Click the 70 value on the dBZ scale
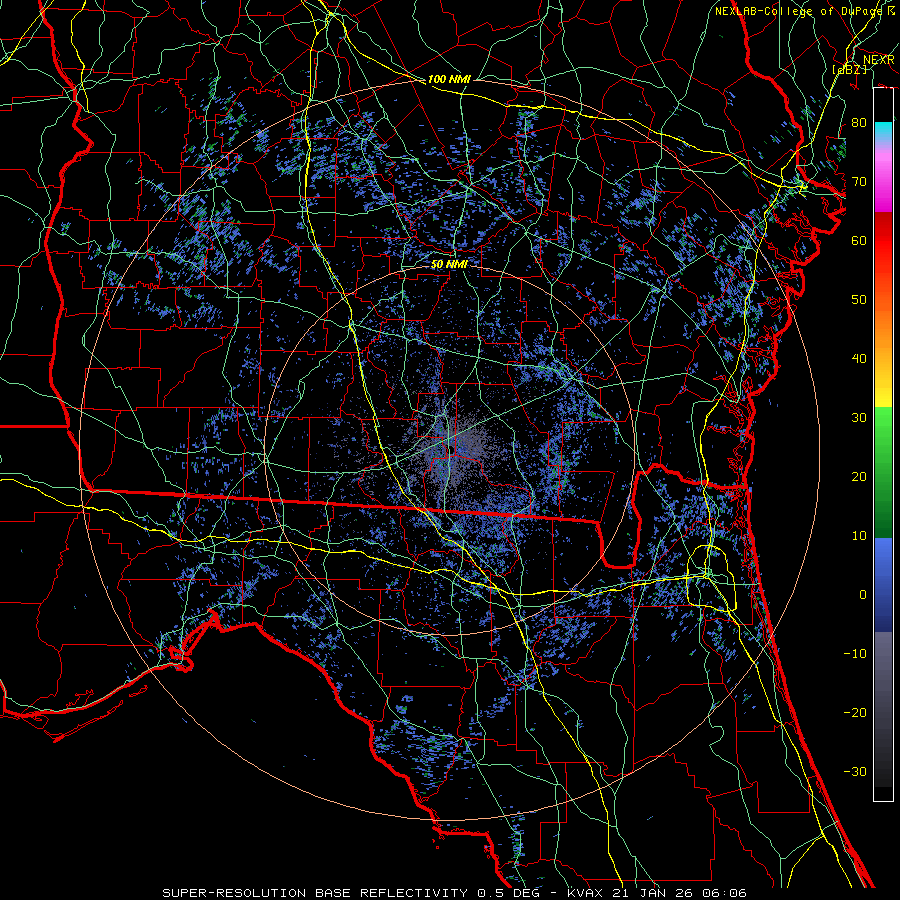900x900 pixels. [x=859, y=181]
